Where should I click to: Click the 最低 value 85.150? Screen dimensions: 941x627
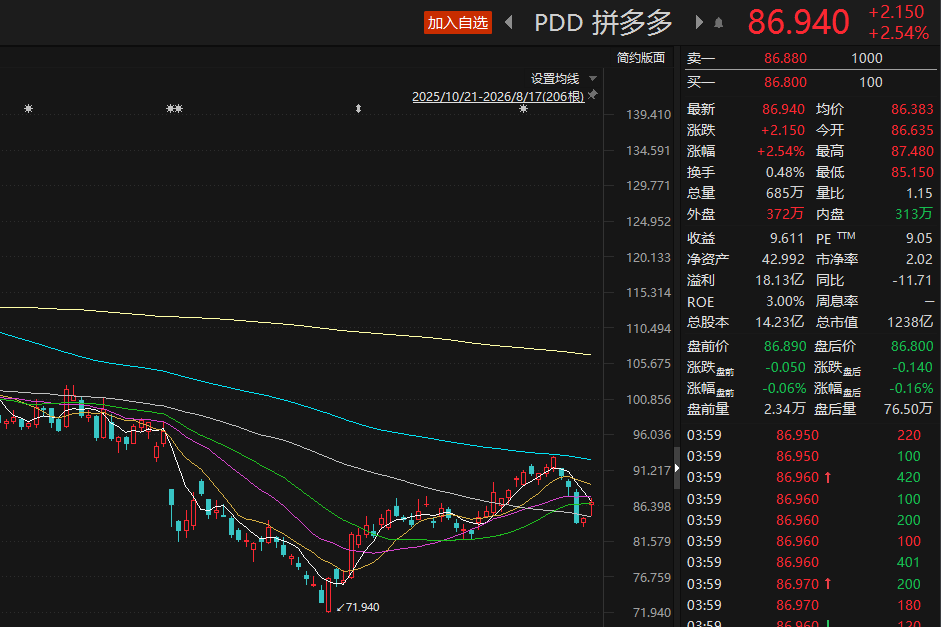912,172
